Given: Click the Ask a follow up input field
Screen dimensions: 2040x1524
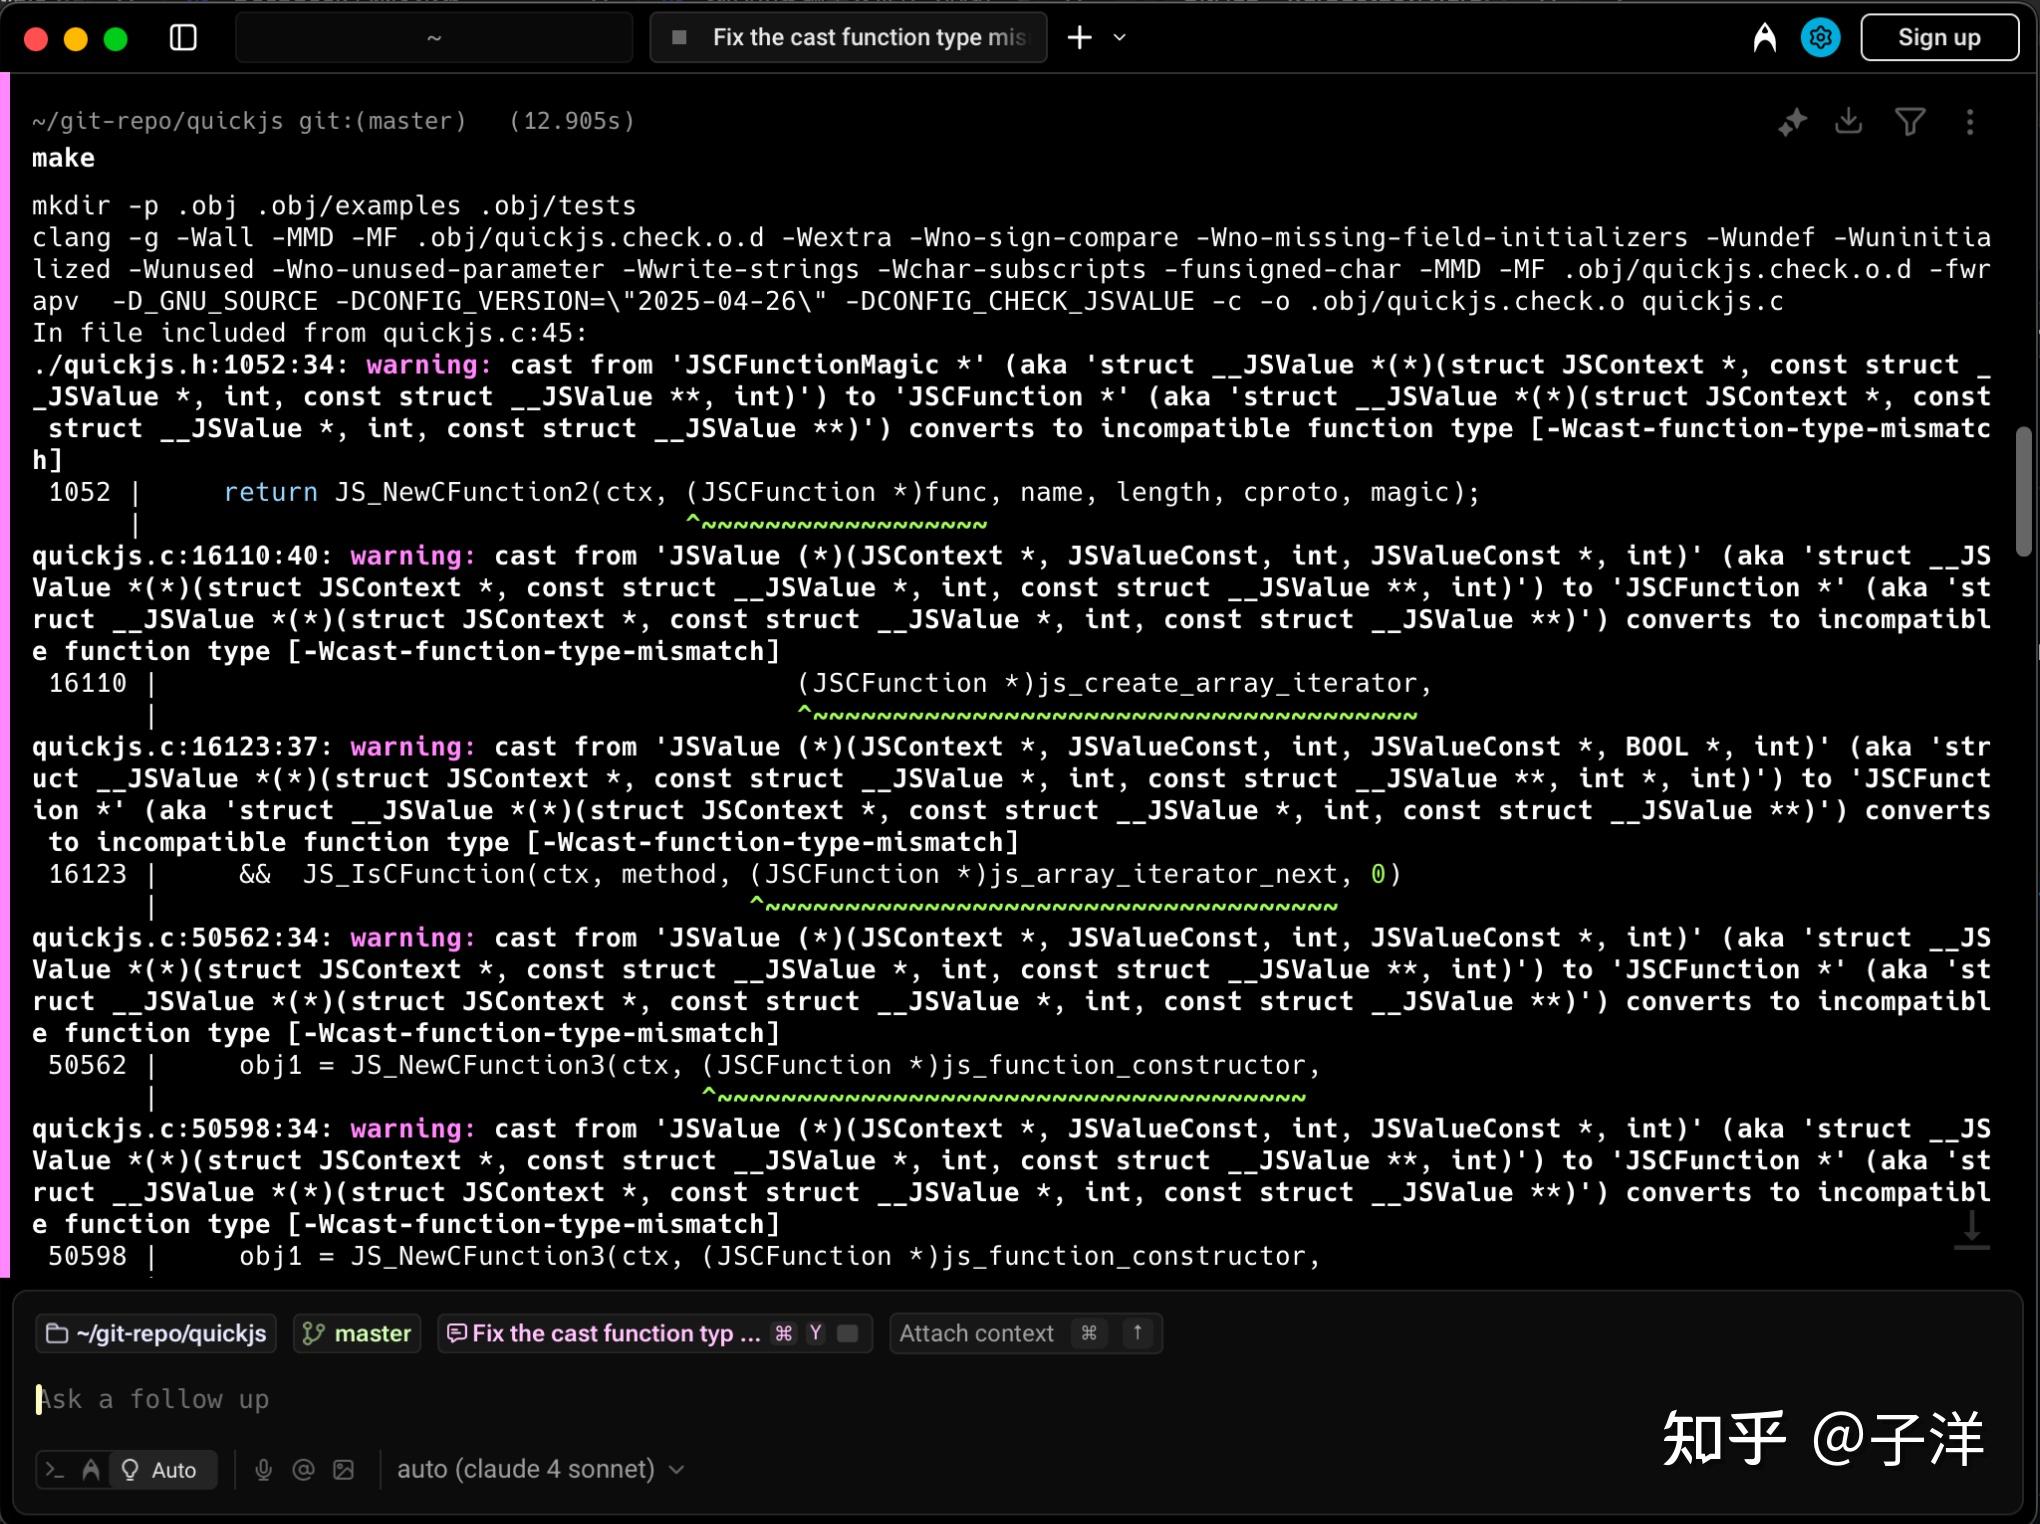Looking at the screenshot, I should click(400, 1399).
